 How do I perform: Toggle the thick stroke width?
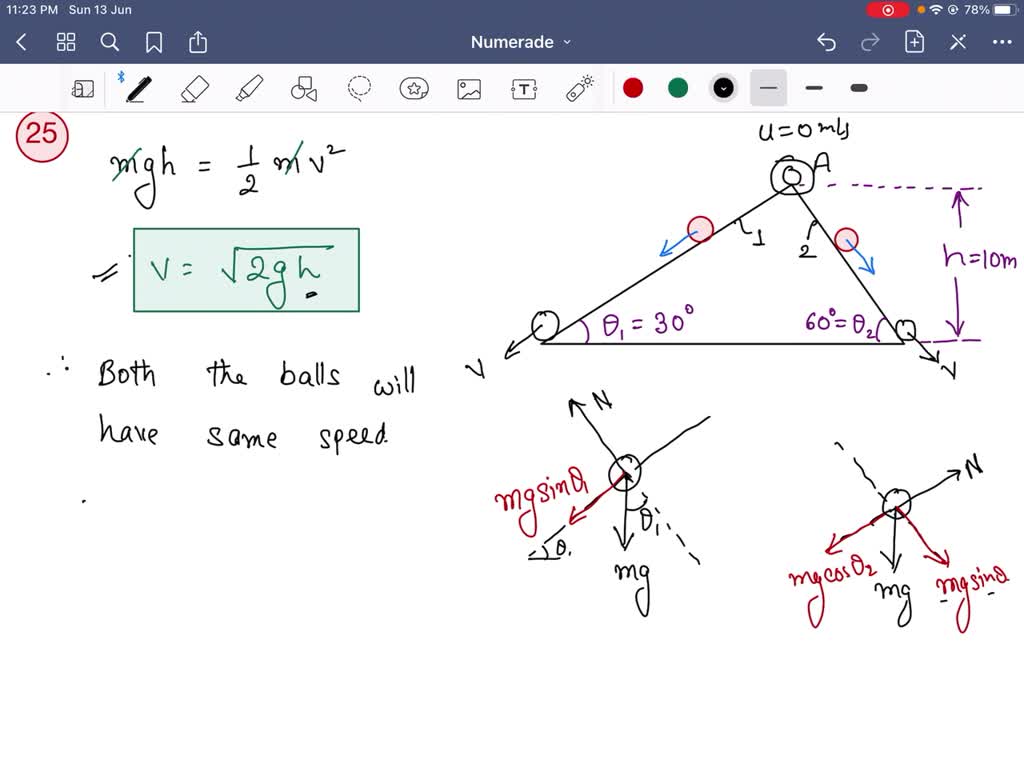point(858,88)
